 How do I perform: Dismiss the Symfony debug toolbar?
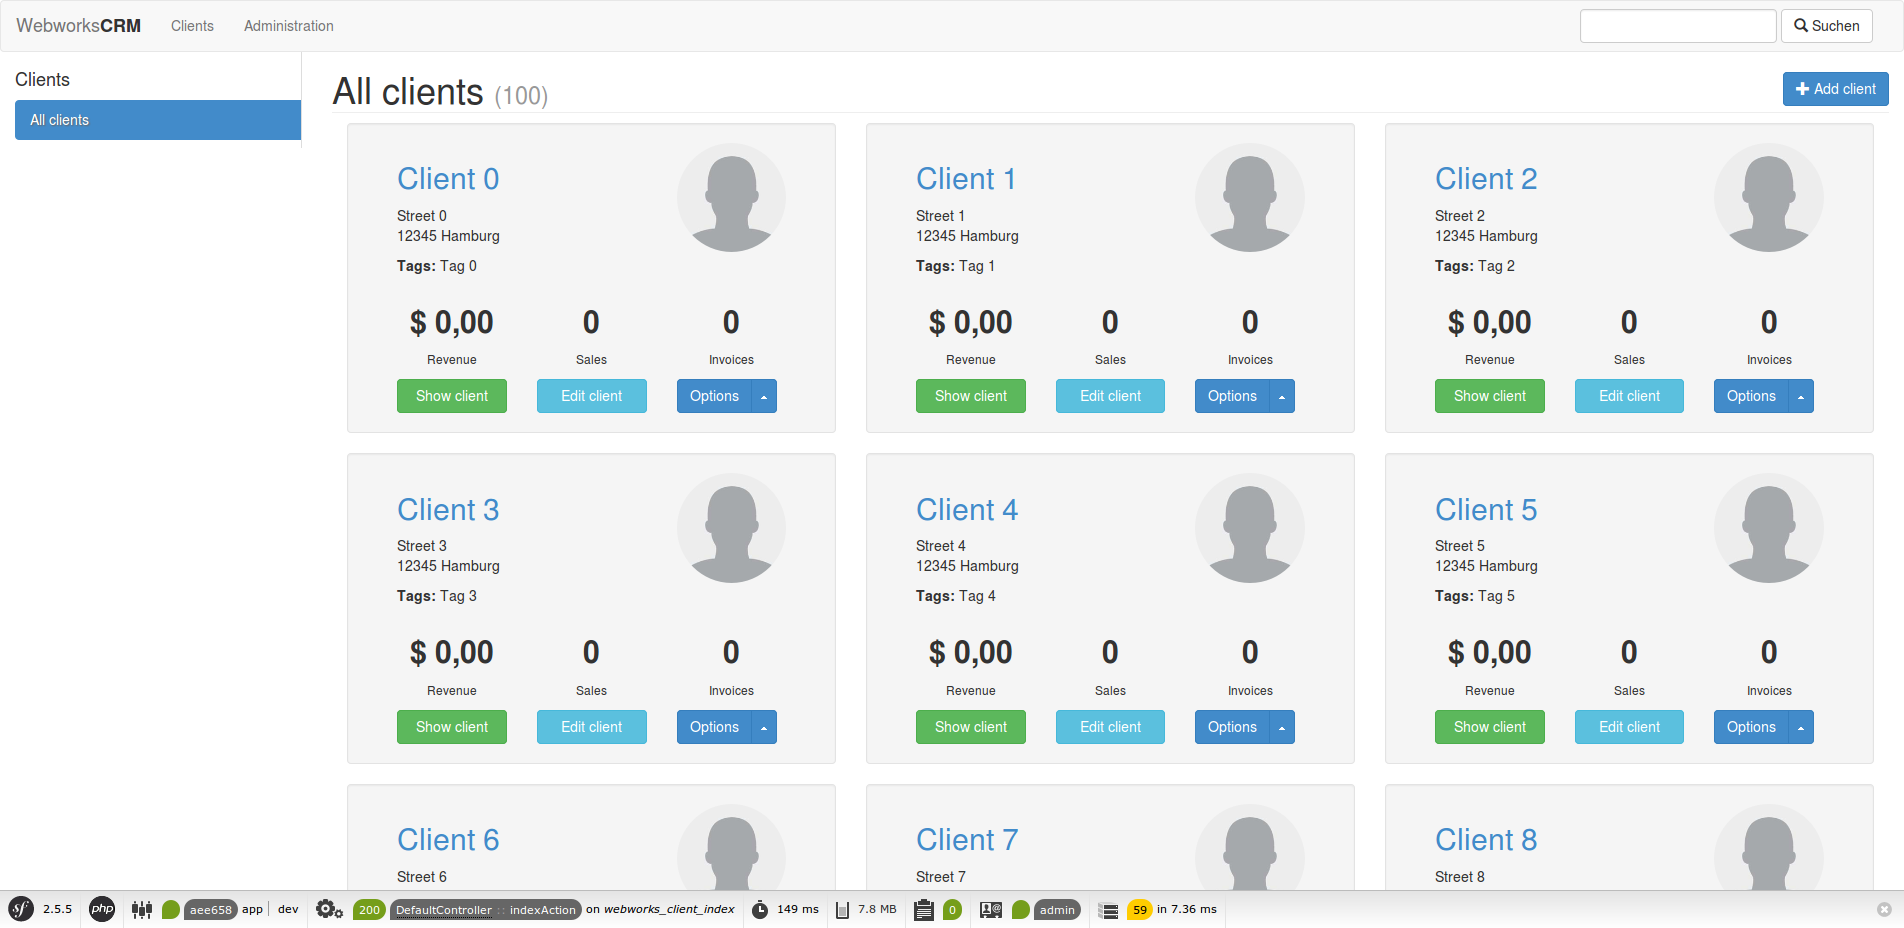1886,910
